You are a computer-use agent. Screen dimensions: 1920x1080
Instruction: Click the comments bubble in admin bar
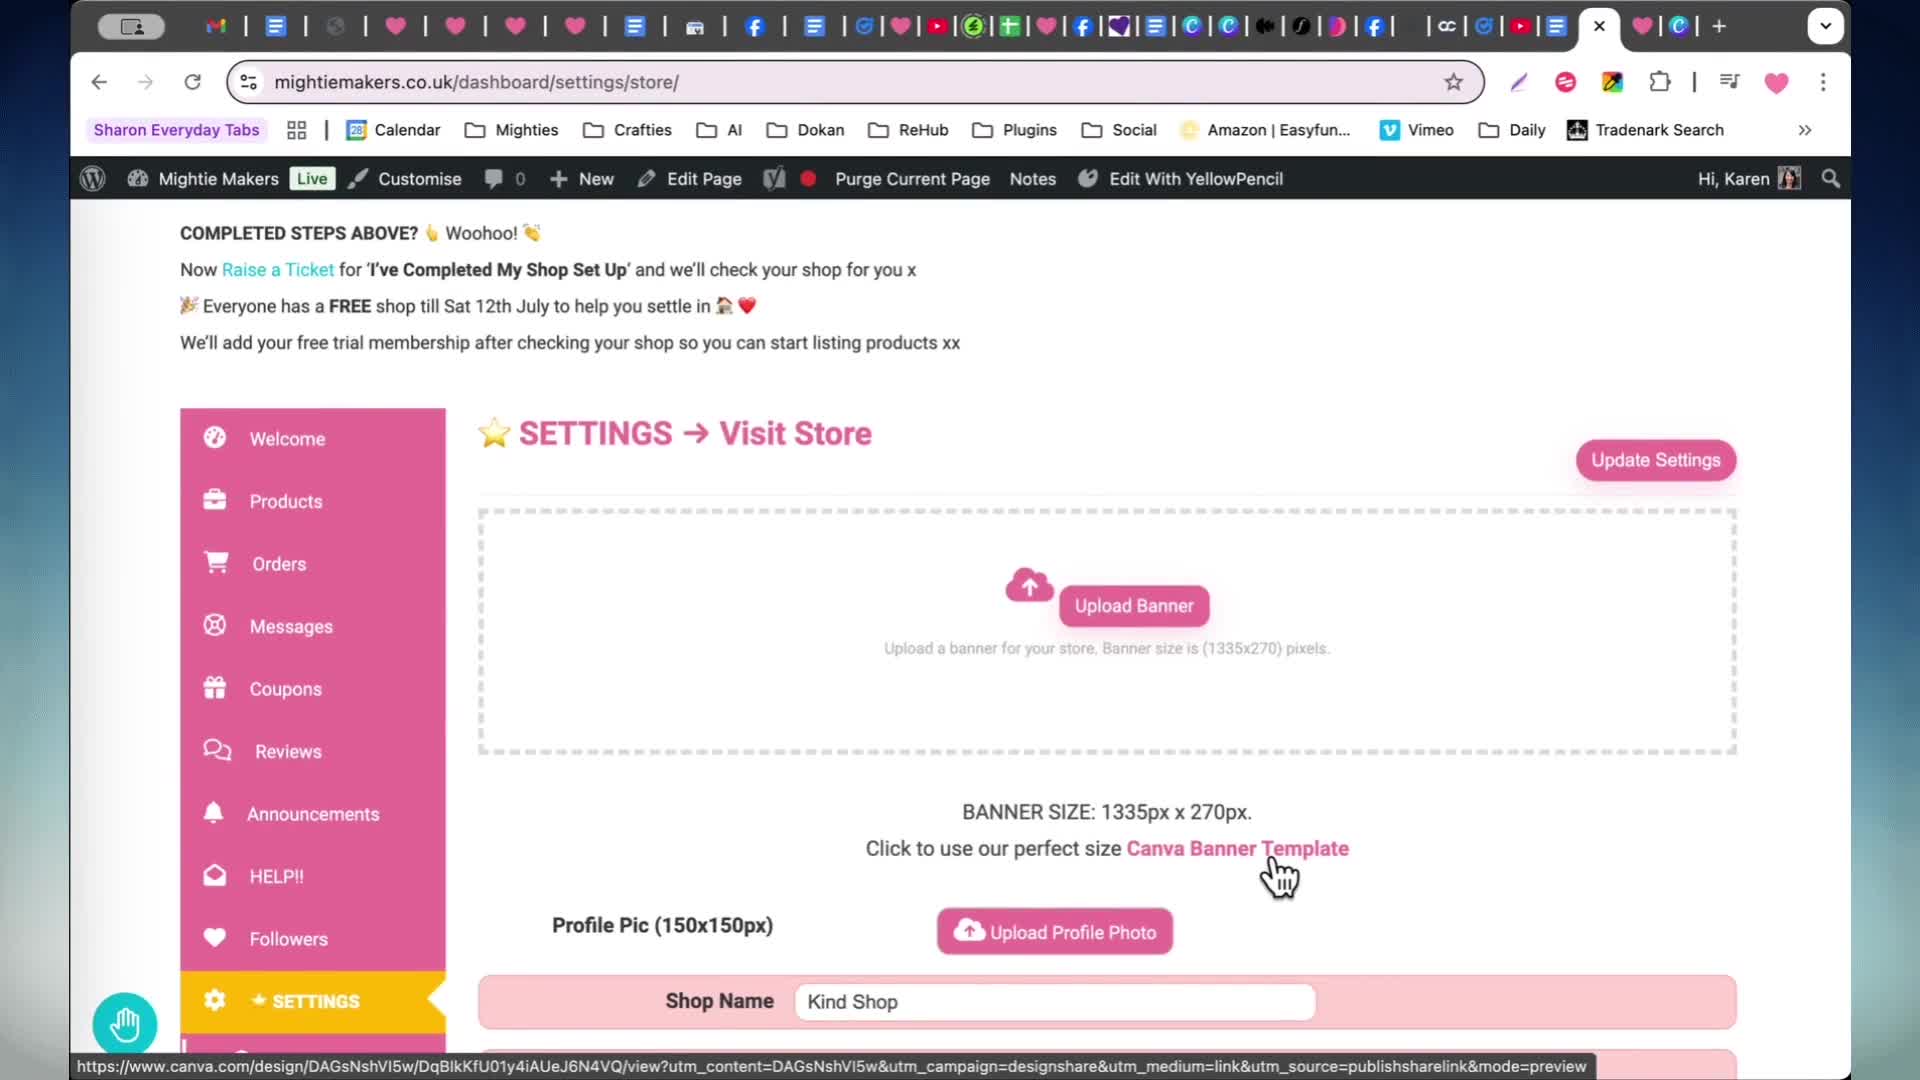click(x=493, y=179)
